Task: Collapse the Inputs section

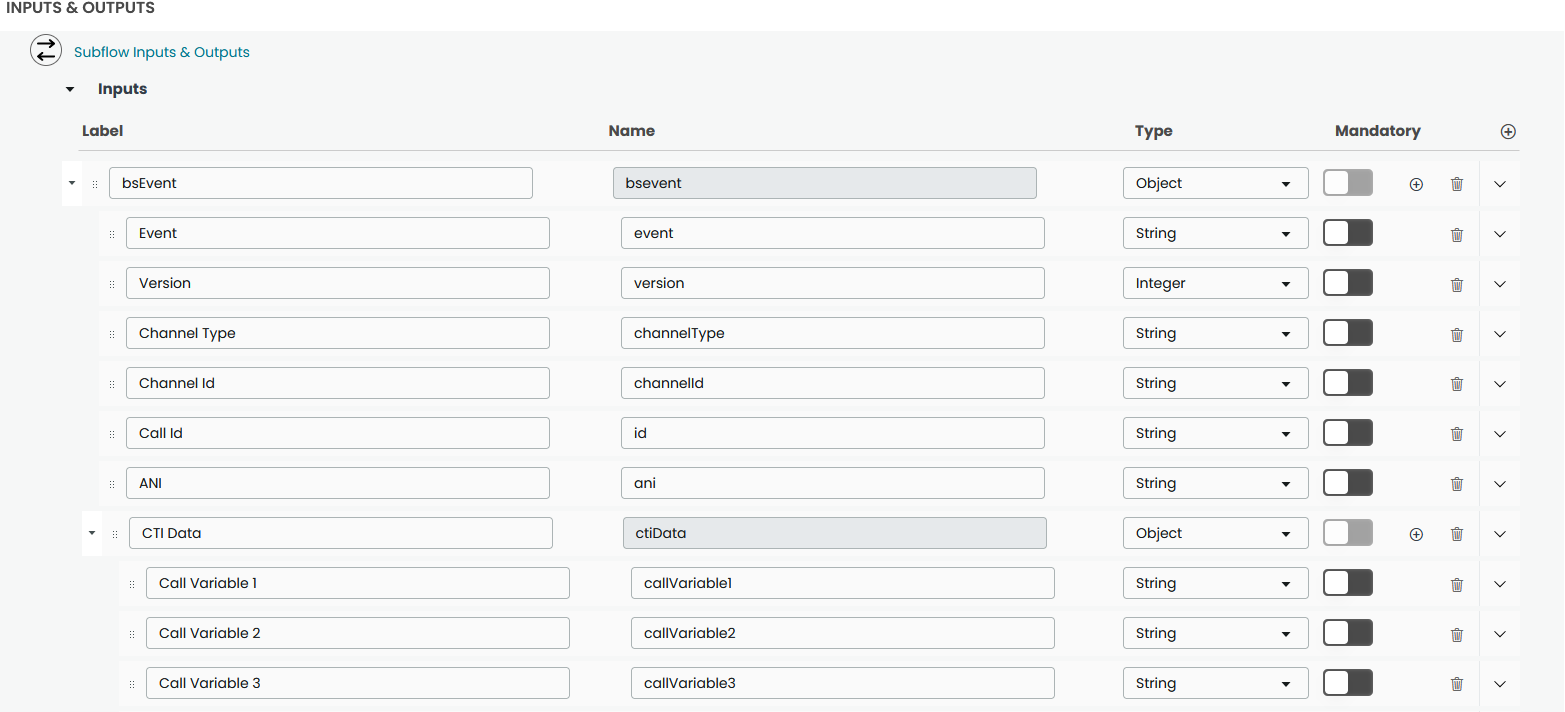Action: point(70,89)
